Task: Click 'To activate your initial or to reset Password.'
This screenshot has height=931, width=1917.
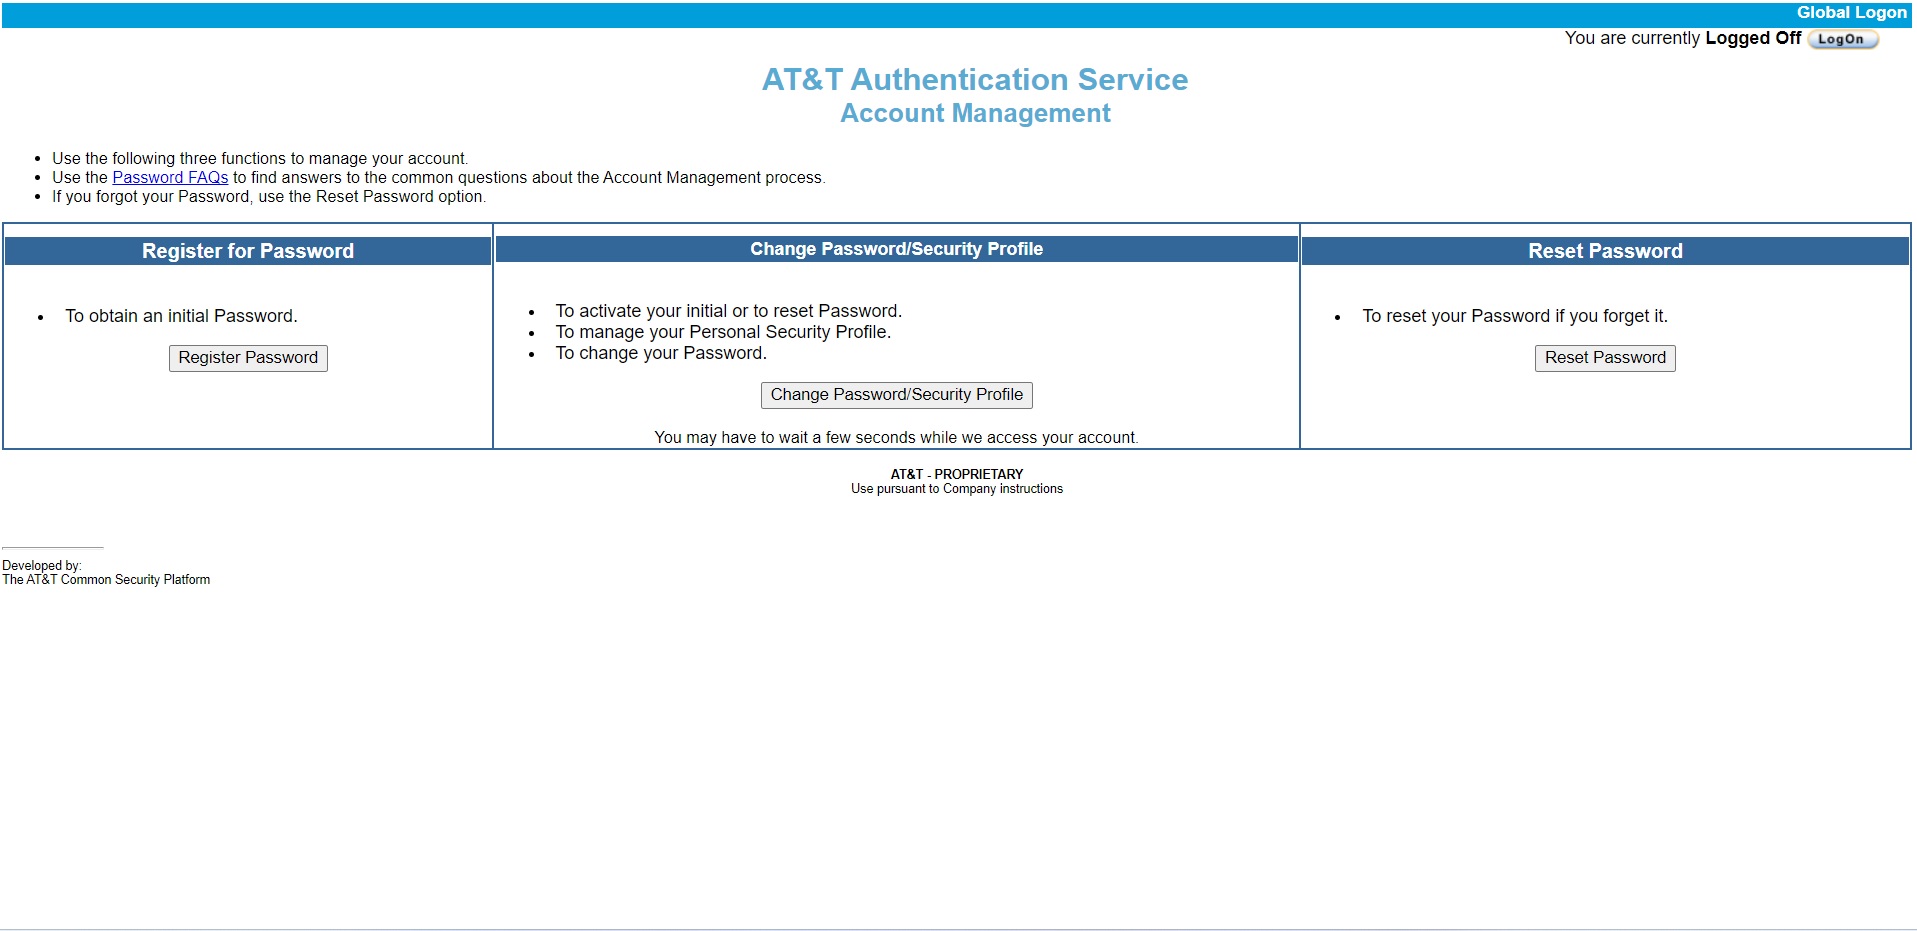Action: 728,311
